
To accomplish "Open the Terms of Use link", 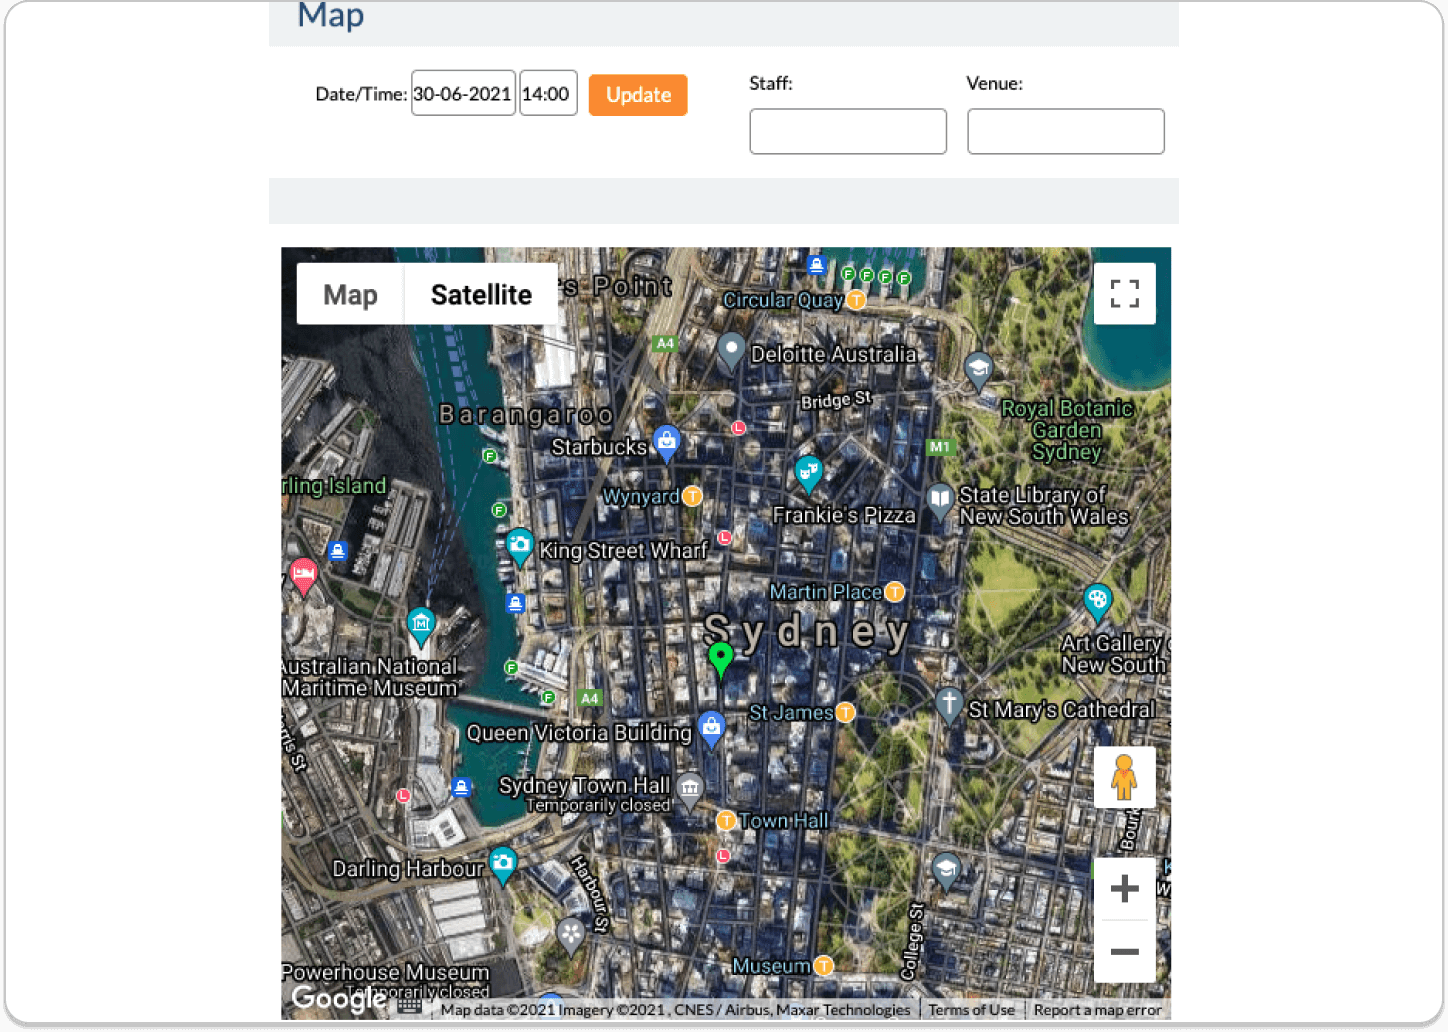I will point(971,1010).
